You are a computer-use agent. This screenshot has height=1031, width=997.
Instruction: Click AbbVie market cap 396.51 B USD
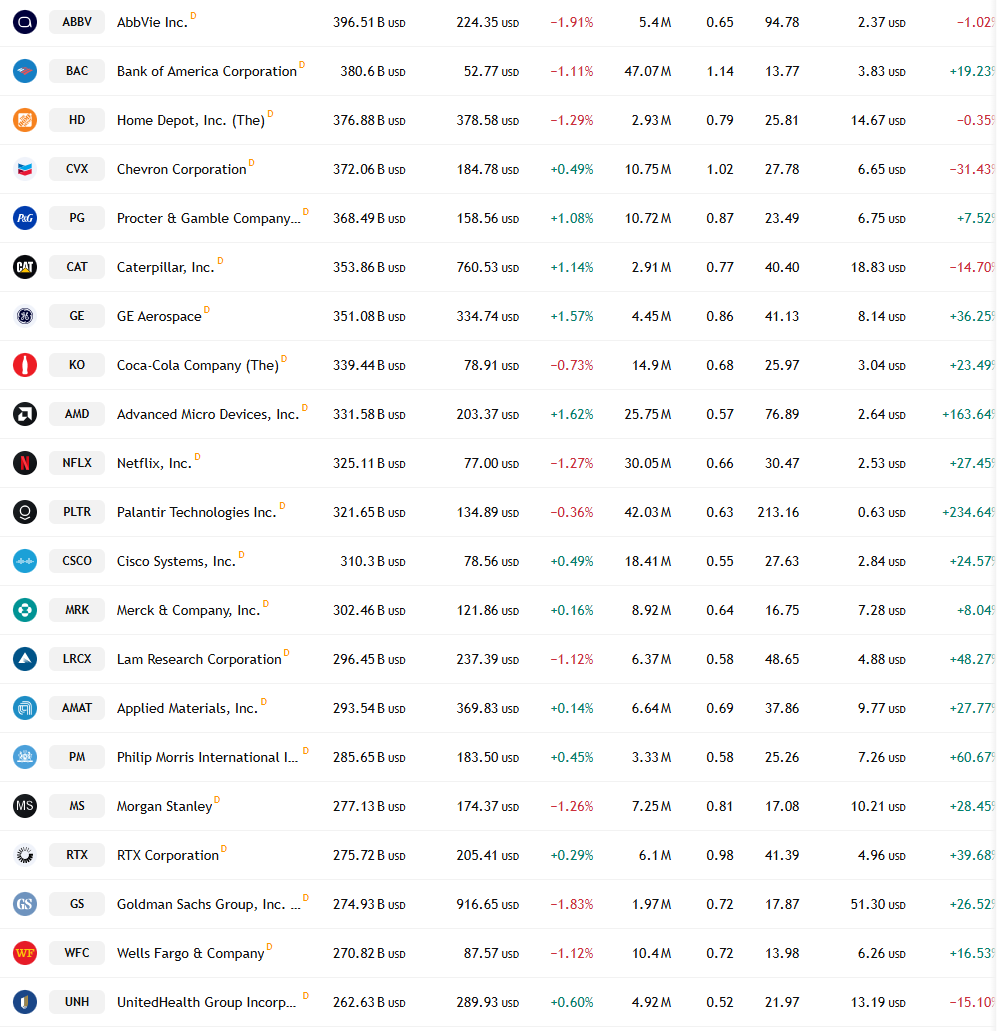tap(369, 23)
